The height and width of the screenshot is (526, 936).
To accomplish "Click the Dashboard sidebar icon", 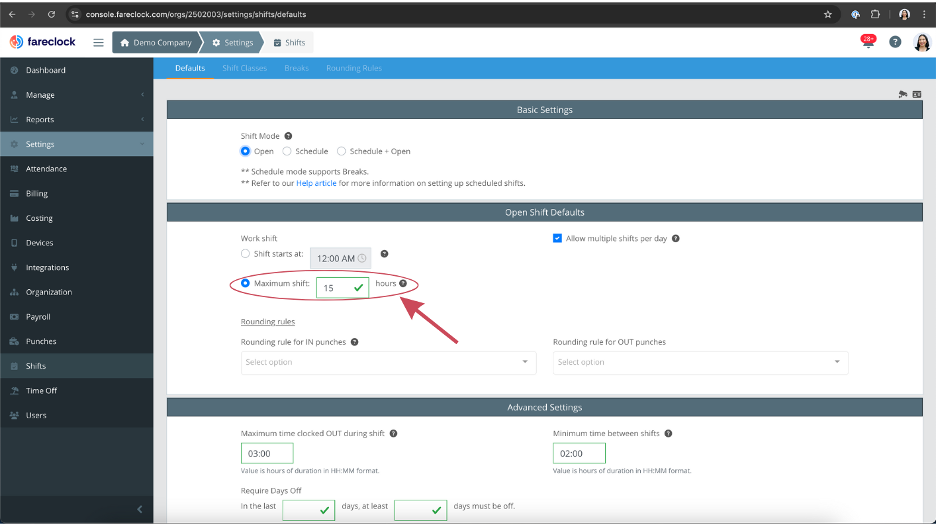I will (x=14, y=70).
